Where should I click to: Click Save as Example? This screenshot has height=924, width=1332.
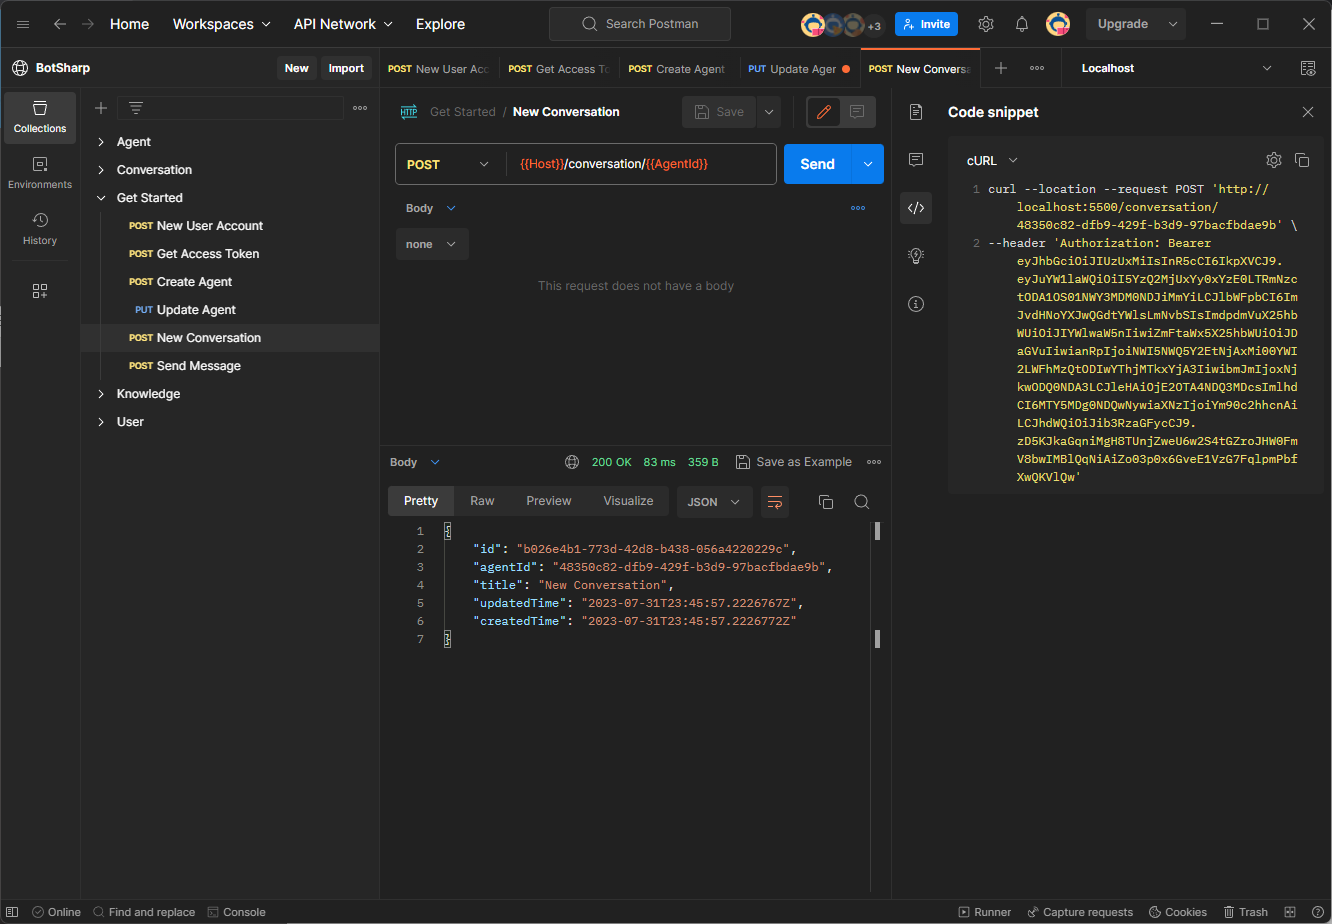pos(794,462)
